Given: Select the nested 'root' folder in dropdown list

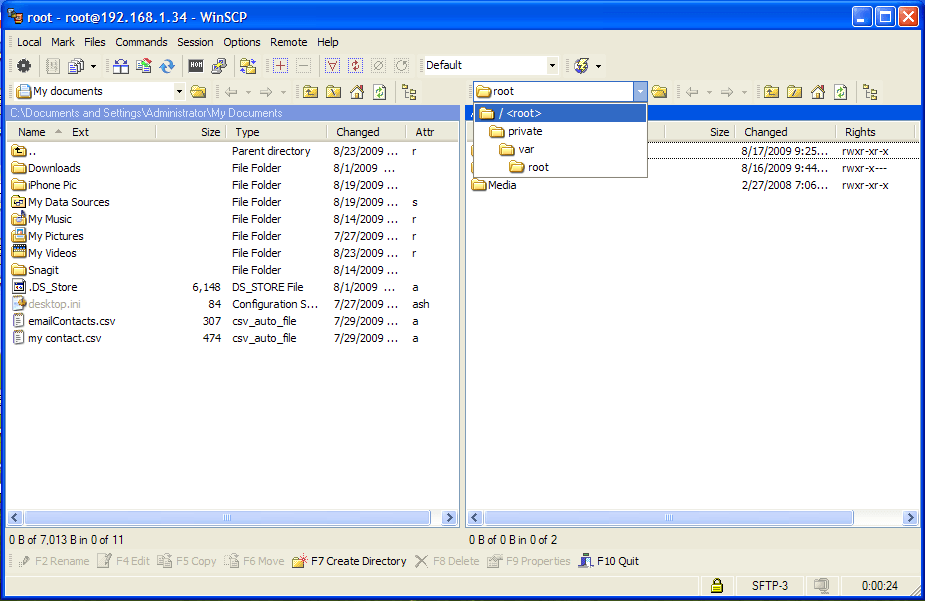Looking at the screenshot, I should pos(560,168).
